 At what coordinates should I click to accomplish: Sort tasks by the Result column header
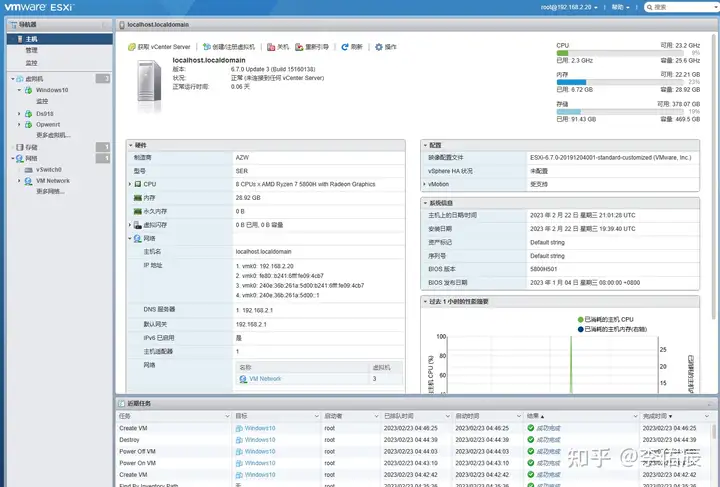(581, 416)
